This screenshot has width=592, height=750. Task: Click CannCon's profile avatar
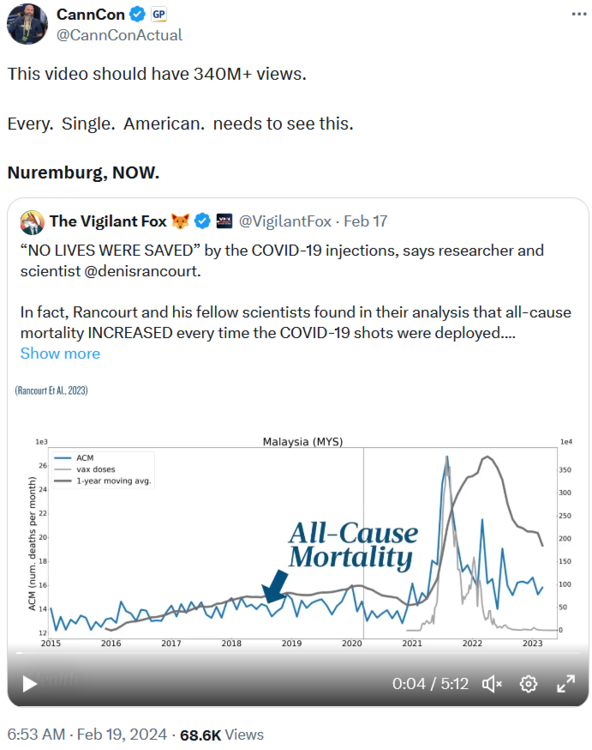(27, 24)
